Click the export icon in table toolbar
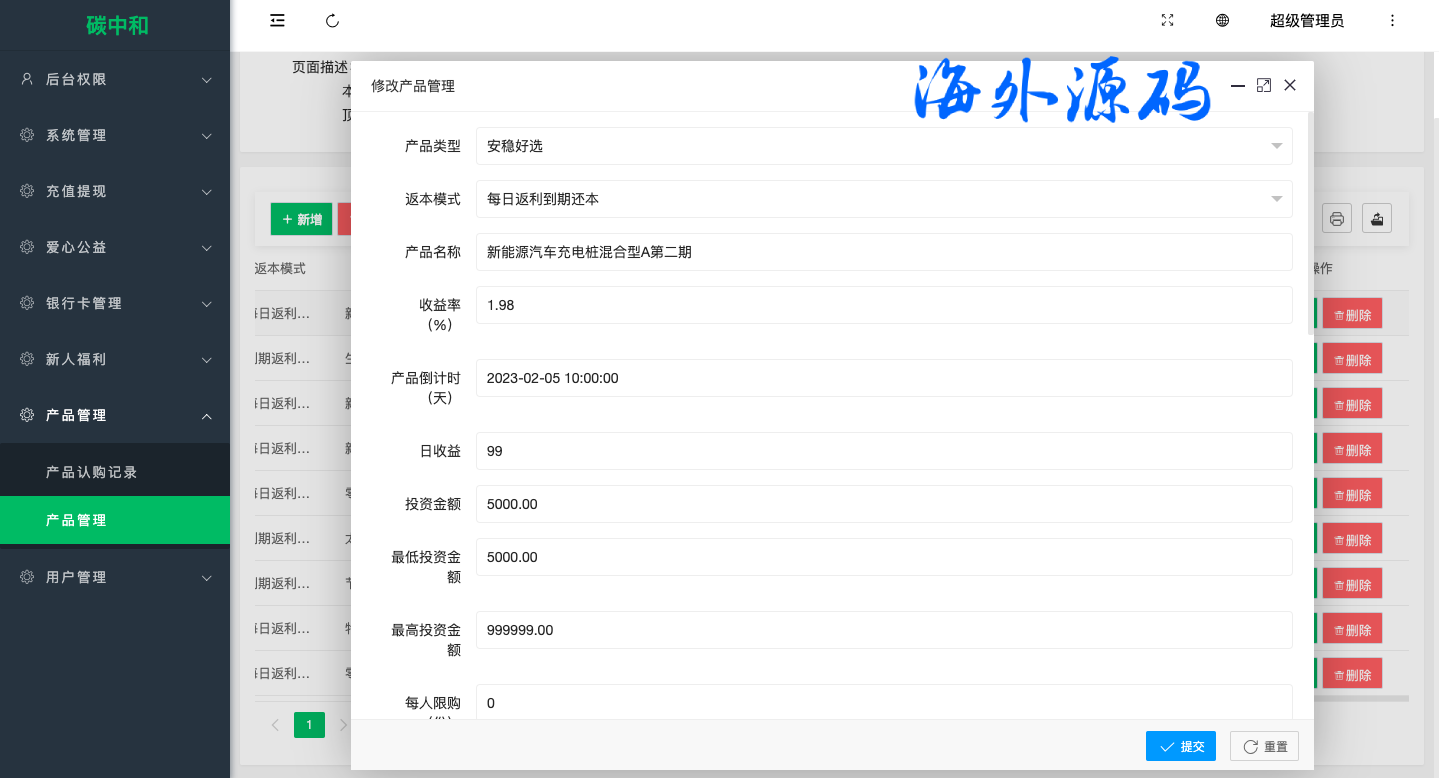This screenshot has height=778, width=1439. click(x=1377, y=218)
